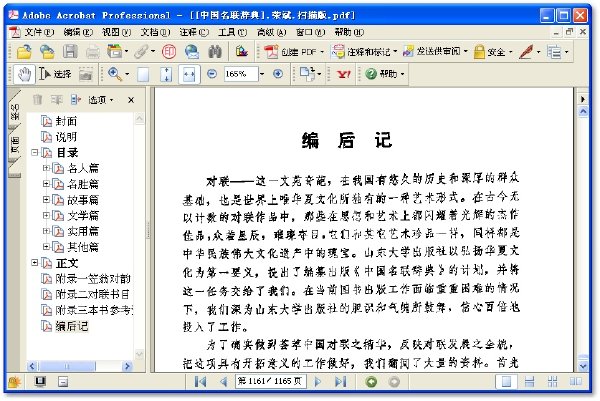Expand the 故事篇 bookmark node
This screenshot has width=600, height=401.
click(46, 200)
